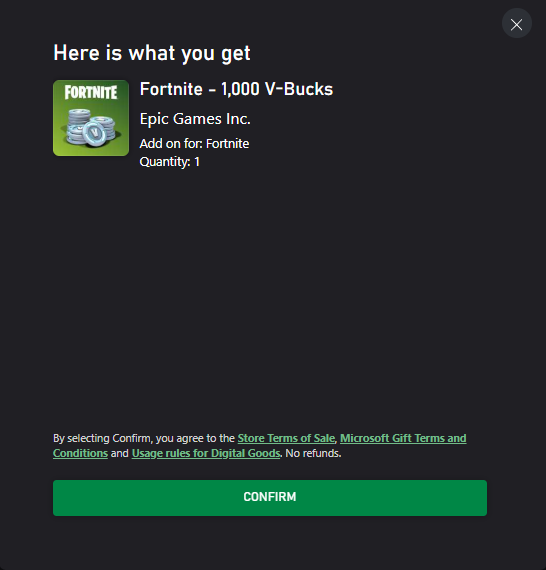Select the Fortnite - 1,000 V-Bucks title
The width and height of the screenshot is (546, 570).
[x=236, y=89]
